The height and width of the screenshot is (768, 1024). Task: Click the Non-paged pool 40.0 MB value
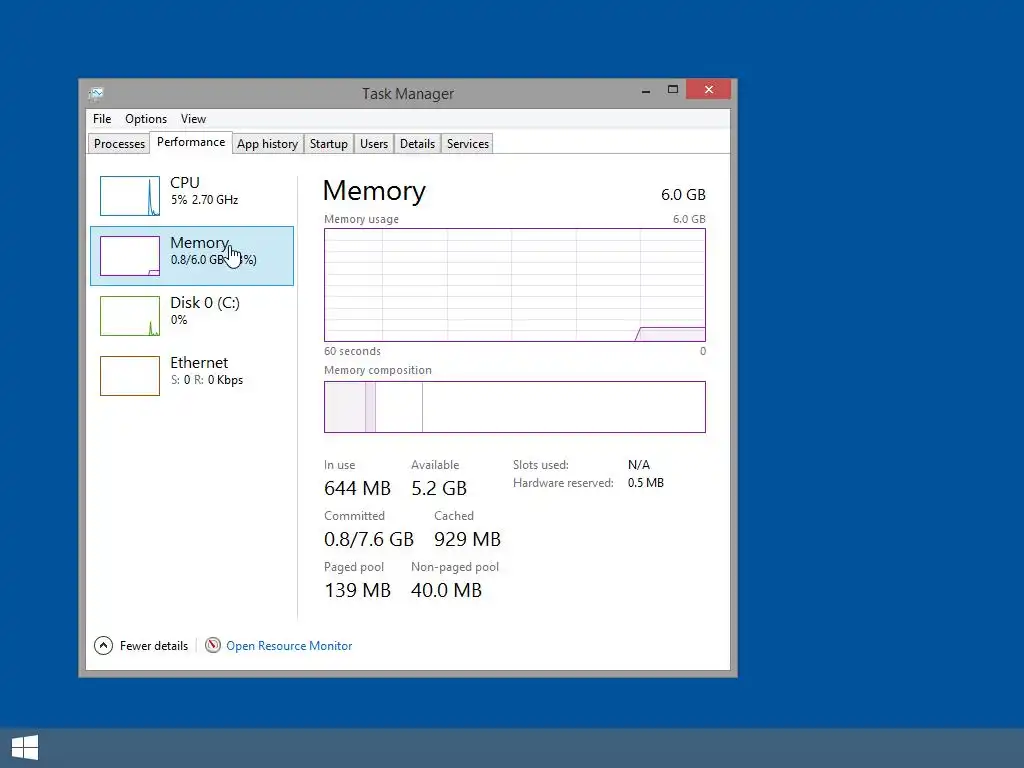click(446, 590)
